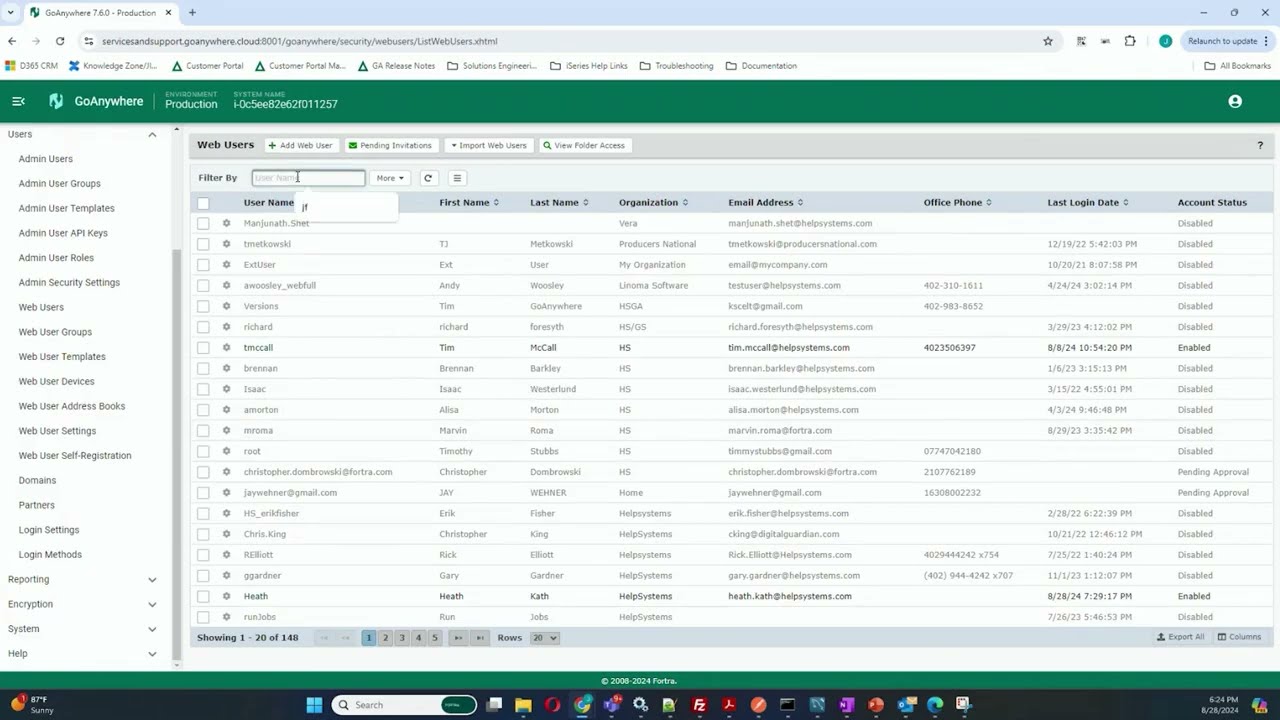Jump to last page arrow
Screen dimensions: 1280x720
pyautogui.click(x=480, y=638)
